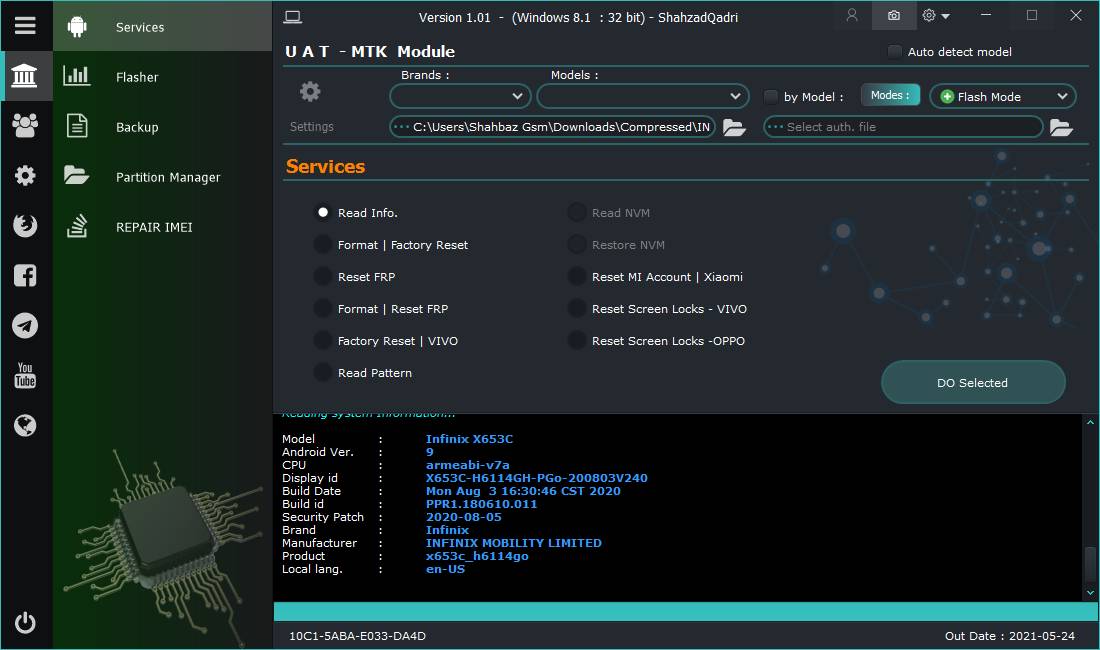Select the Reset FRP radio option

click(x=323, y=277)
